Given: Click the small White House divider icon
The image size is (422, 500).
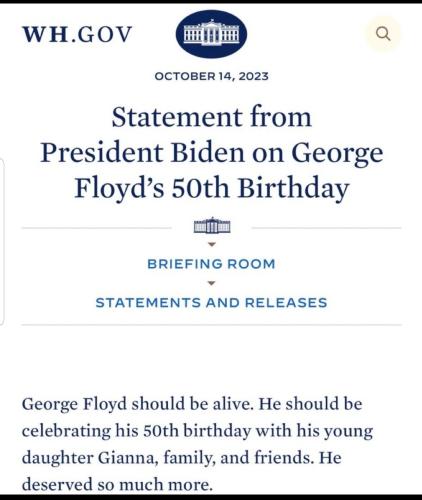Looking at the screenshot, I should click(212, 225).
